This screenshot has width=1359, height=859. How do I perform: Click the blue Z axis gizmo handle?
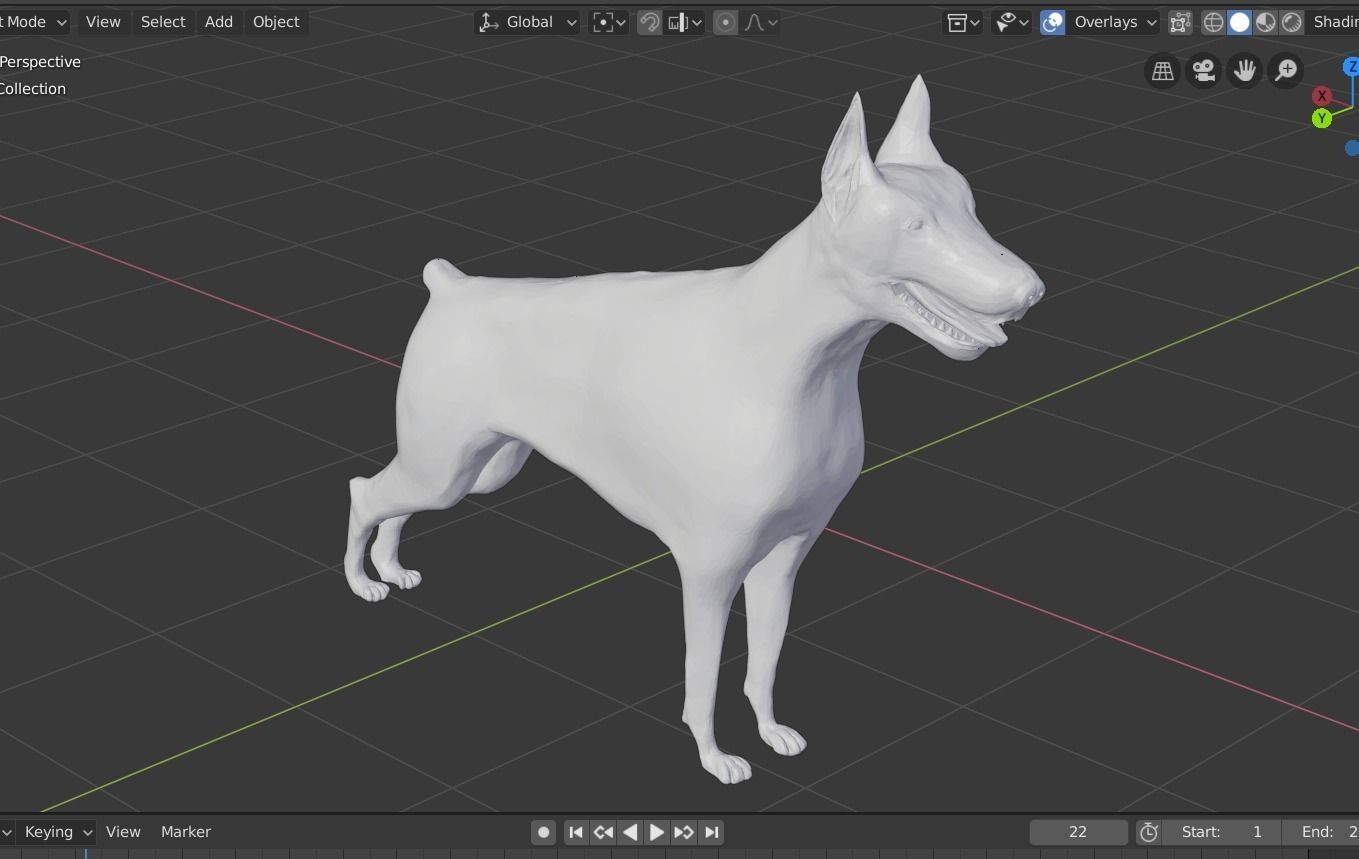[x=1351, y=67]
